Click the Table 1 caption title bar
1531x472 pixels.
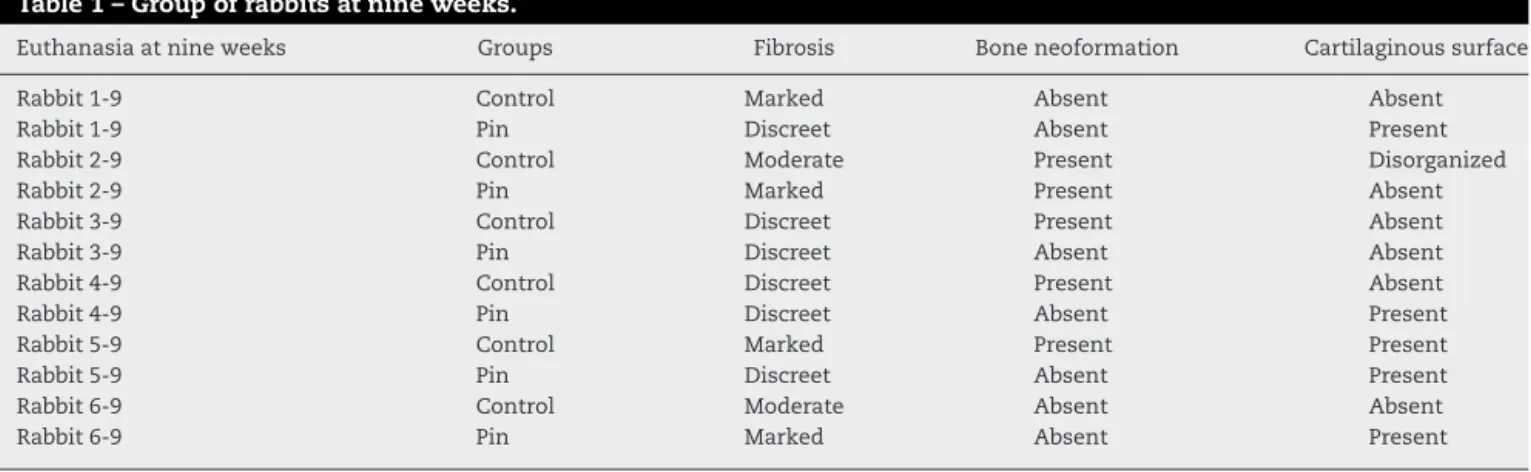[x=765, y=11]
